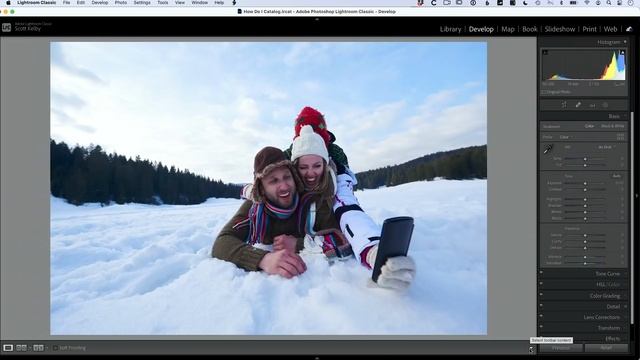The image size is (640, 360).
Task: Pick the White Balance eyedropper tool
Action: (548, 150)
